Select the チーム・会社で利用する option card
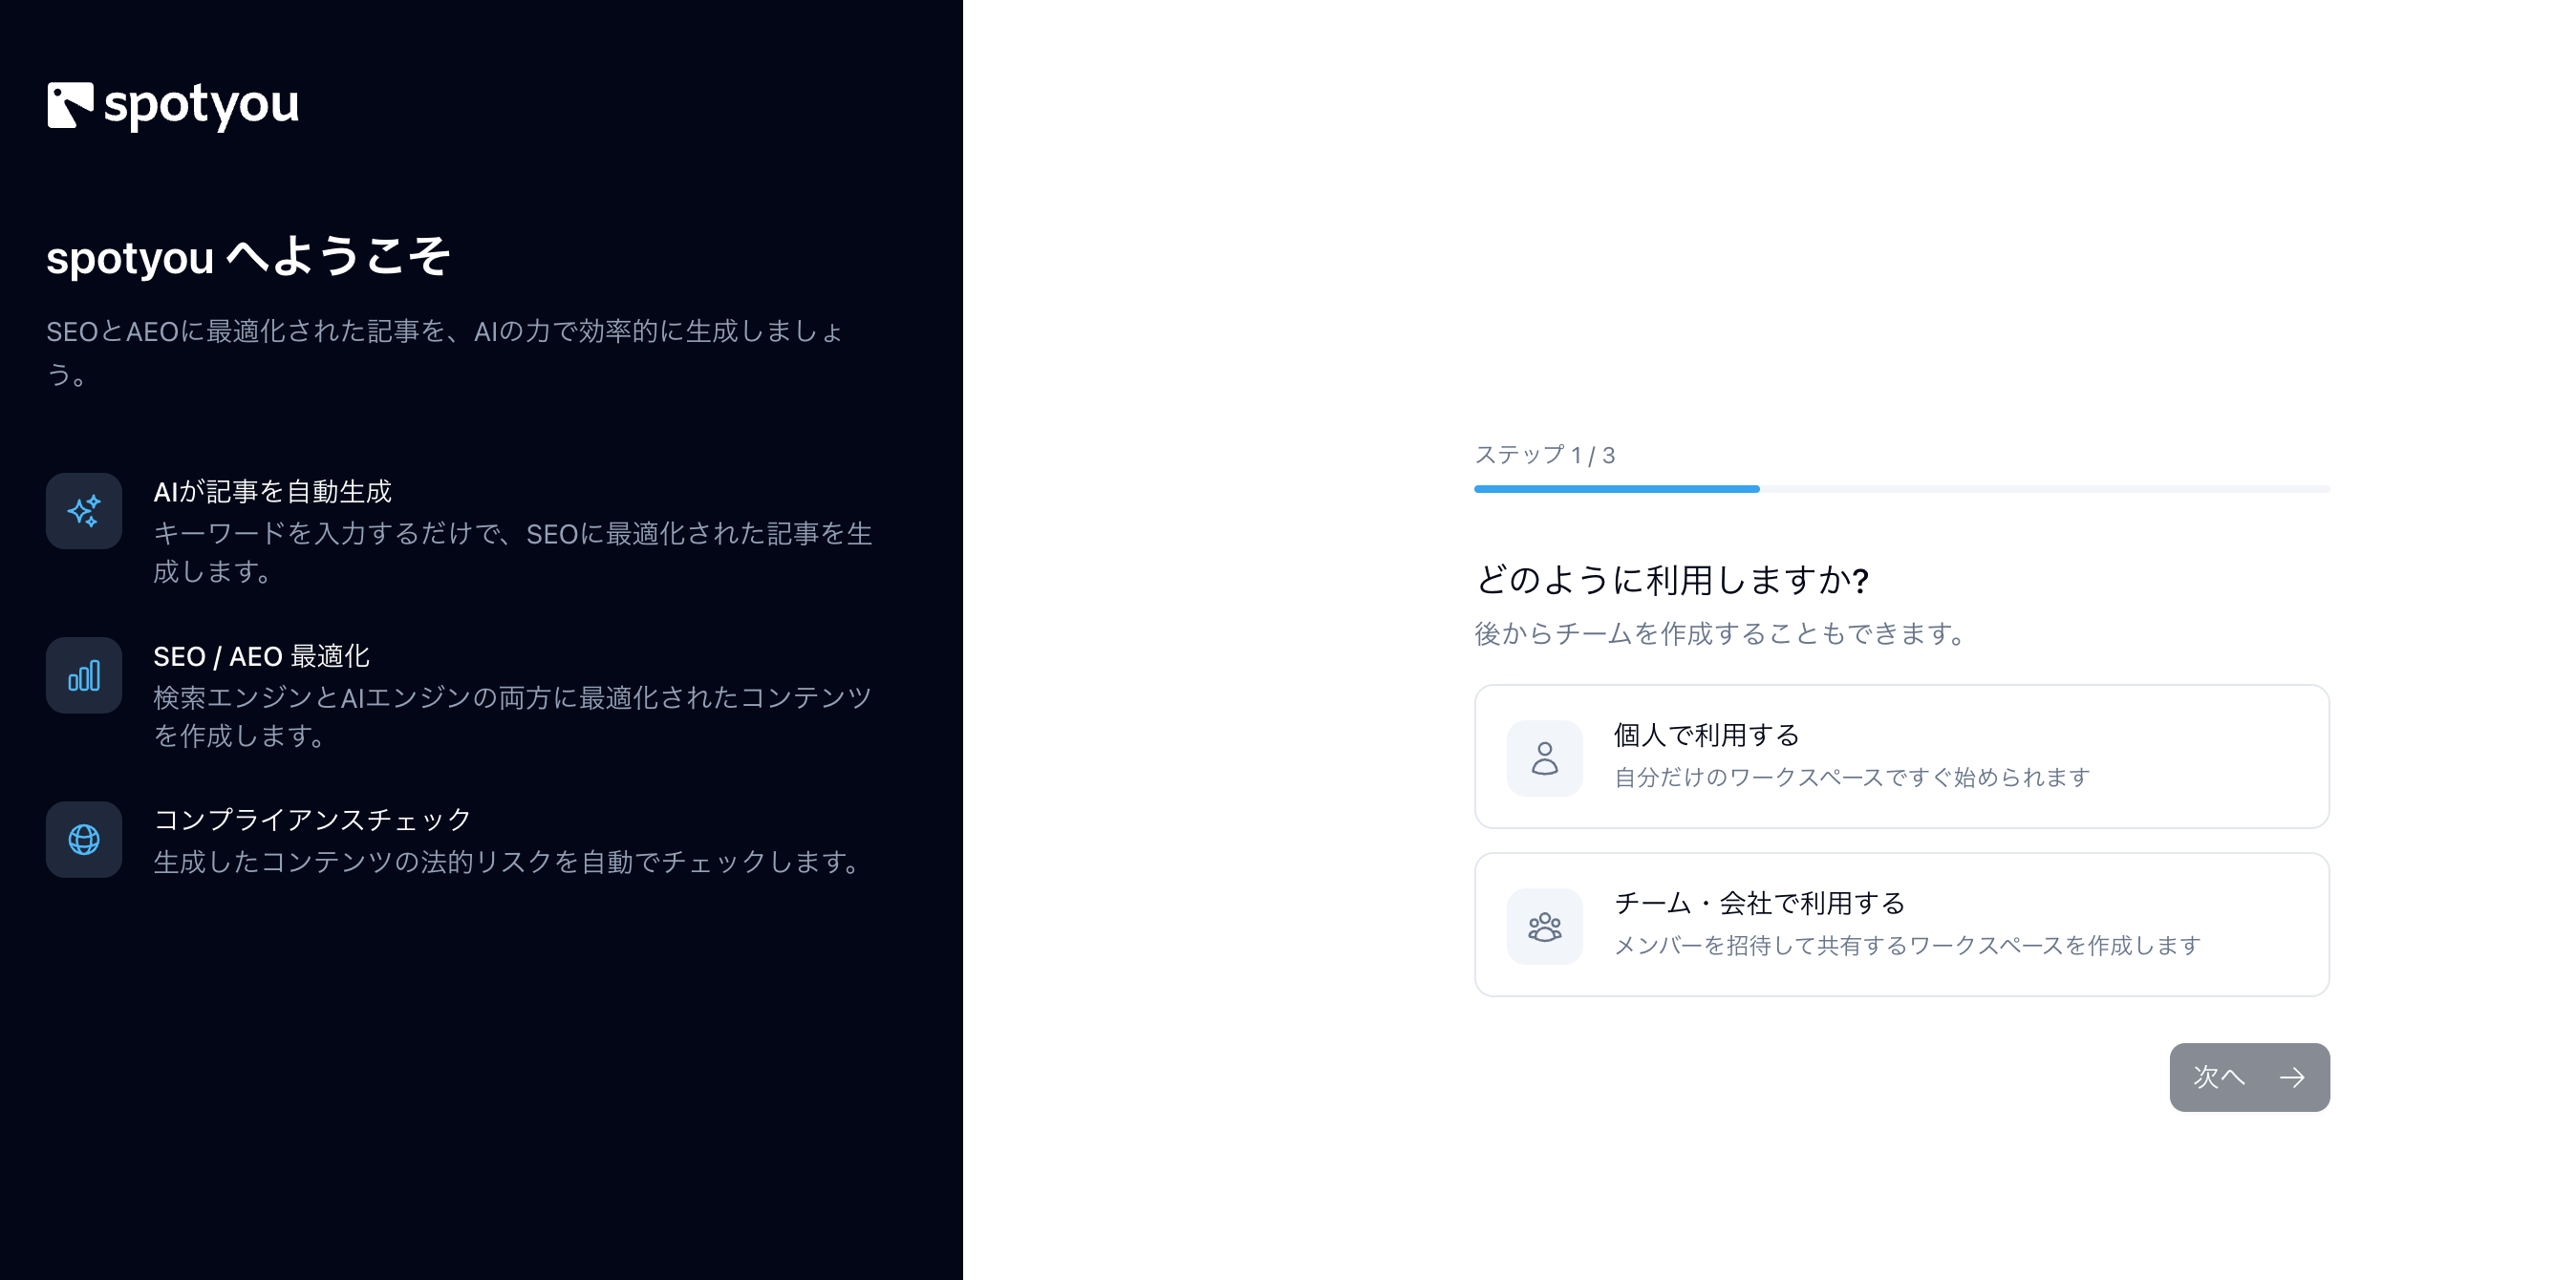 click(x=1902, y=925)
